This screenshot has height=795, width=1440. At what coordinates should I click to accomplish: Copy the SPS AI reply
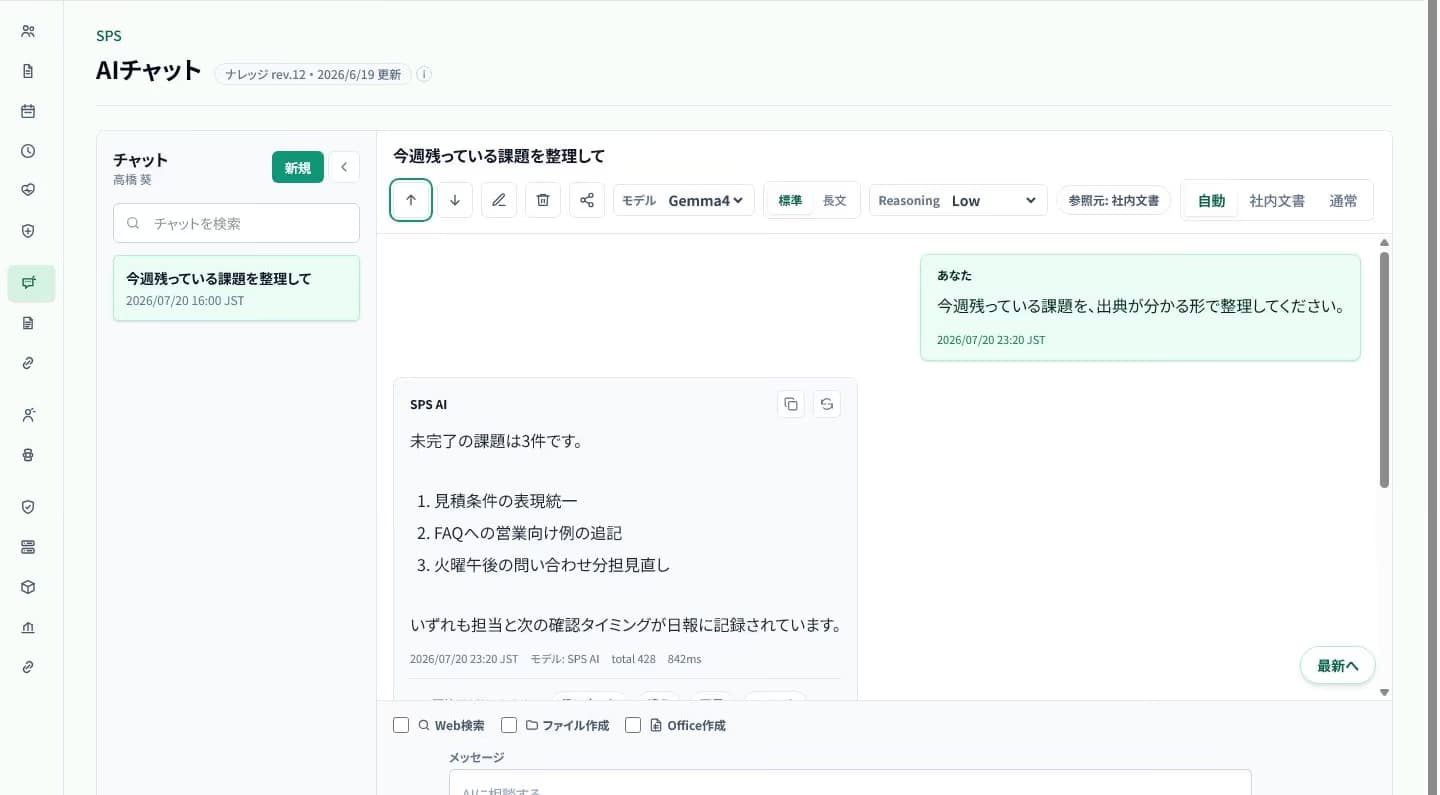(x=791, y=404)
